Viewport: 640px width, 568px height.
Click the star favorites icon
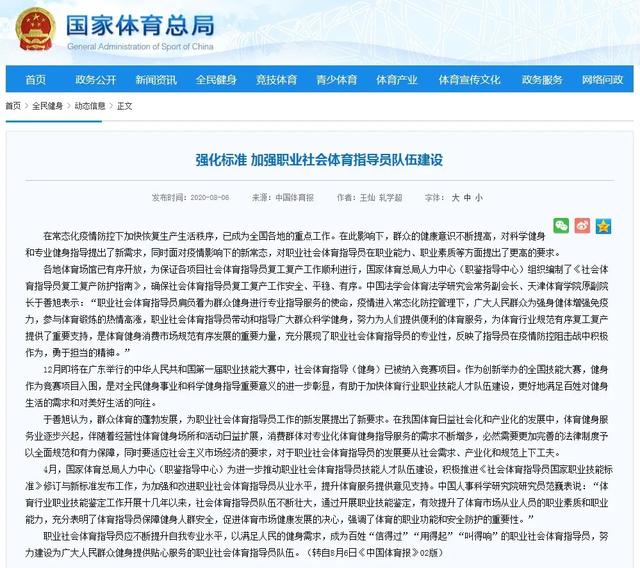pyautogui.click(x=603, y=226)
